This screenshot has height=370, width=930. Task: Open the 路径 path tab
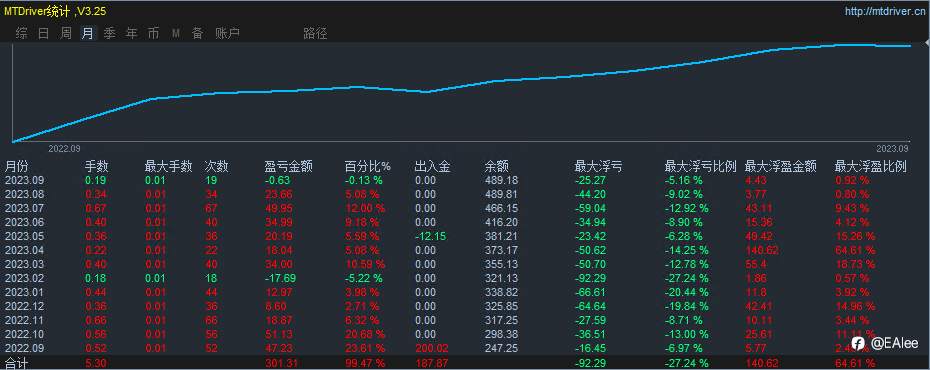(315, 33)
